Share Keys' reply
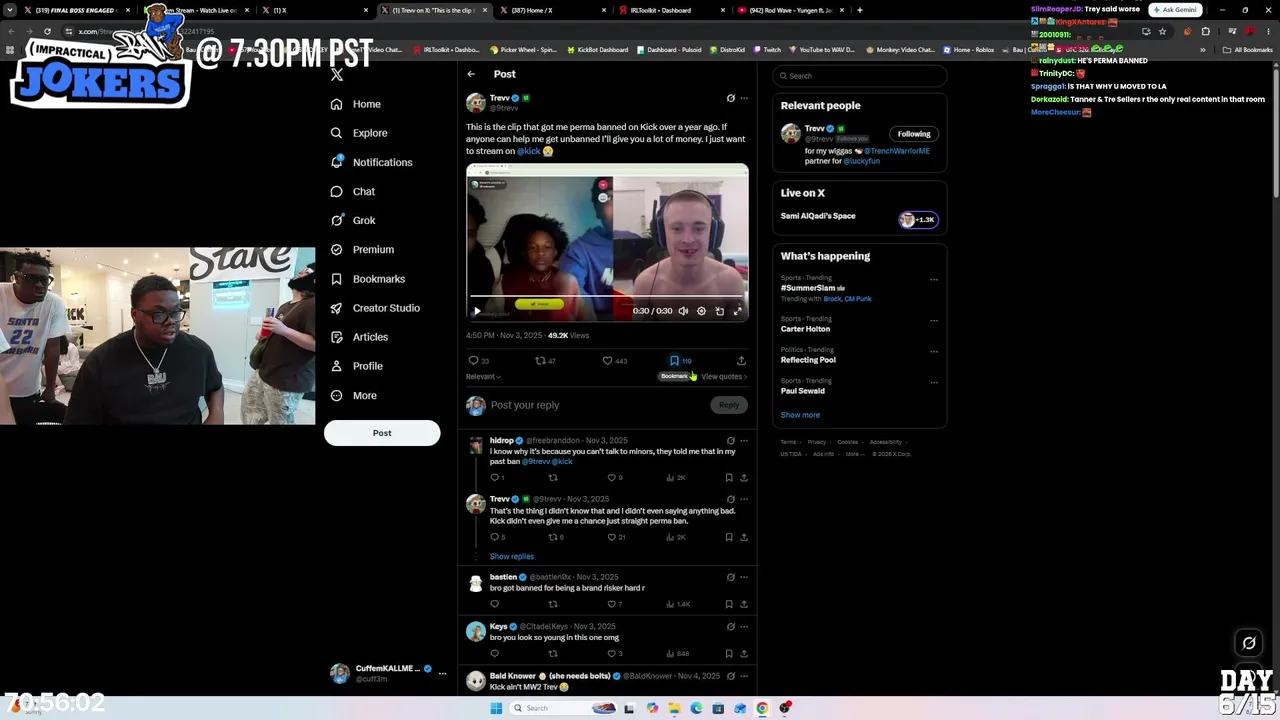This screenshot has height=720, width=1280. [743, 654]
